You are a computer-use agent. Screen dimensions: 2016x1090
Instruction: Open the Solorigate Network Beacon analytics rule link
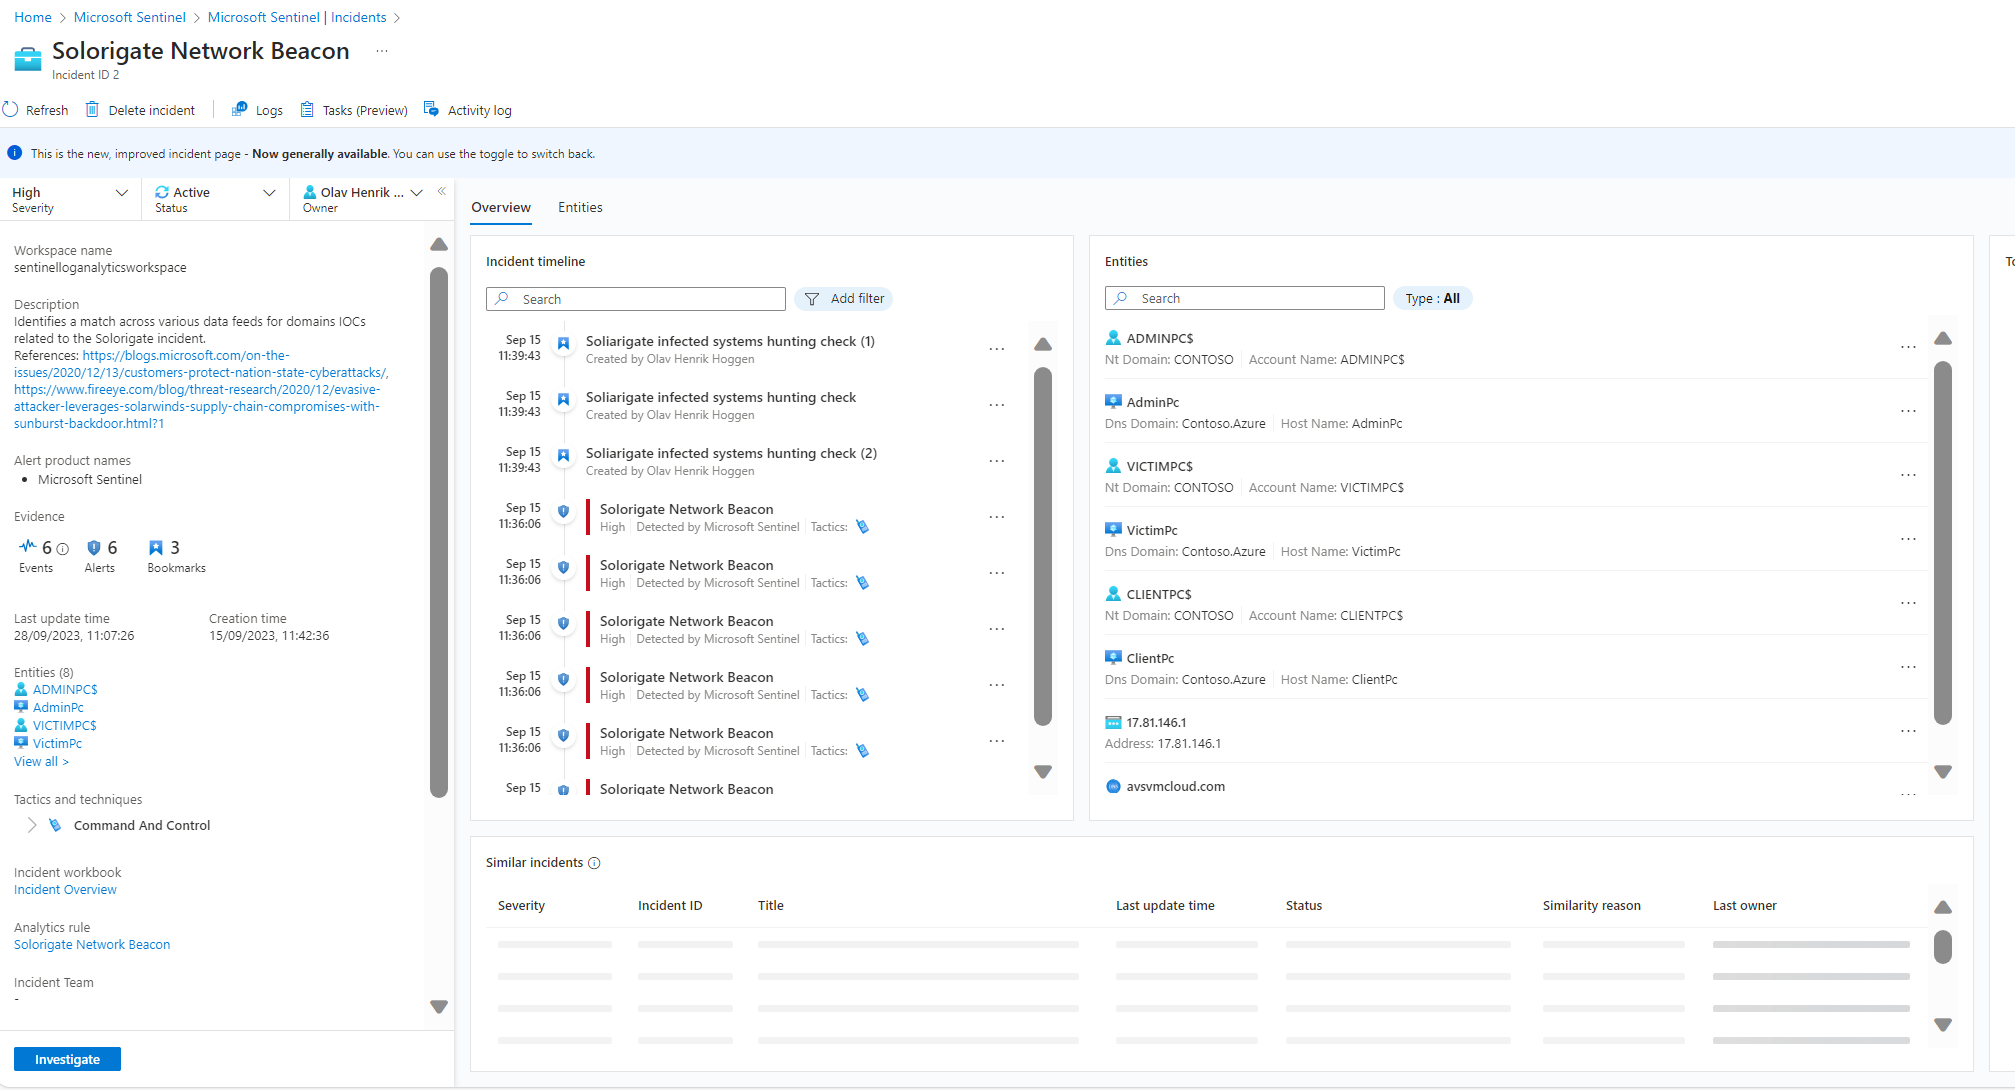[92, 944]
